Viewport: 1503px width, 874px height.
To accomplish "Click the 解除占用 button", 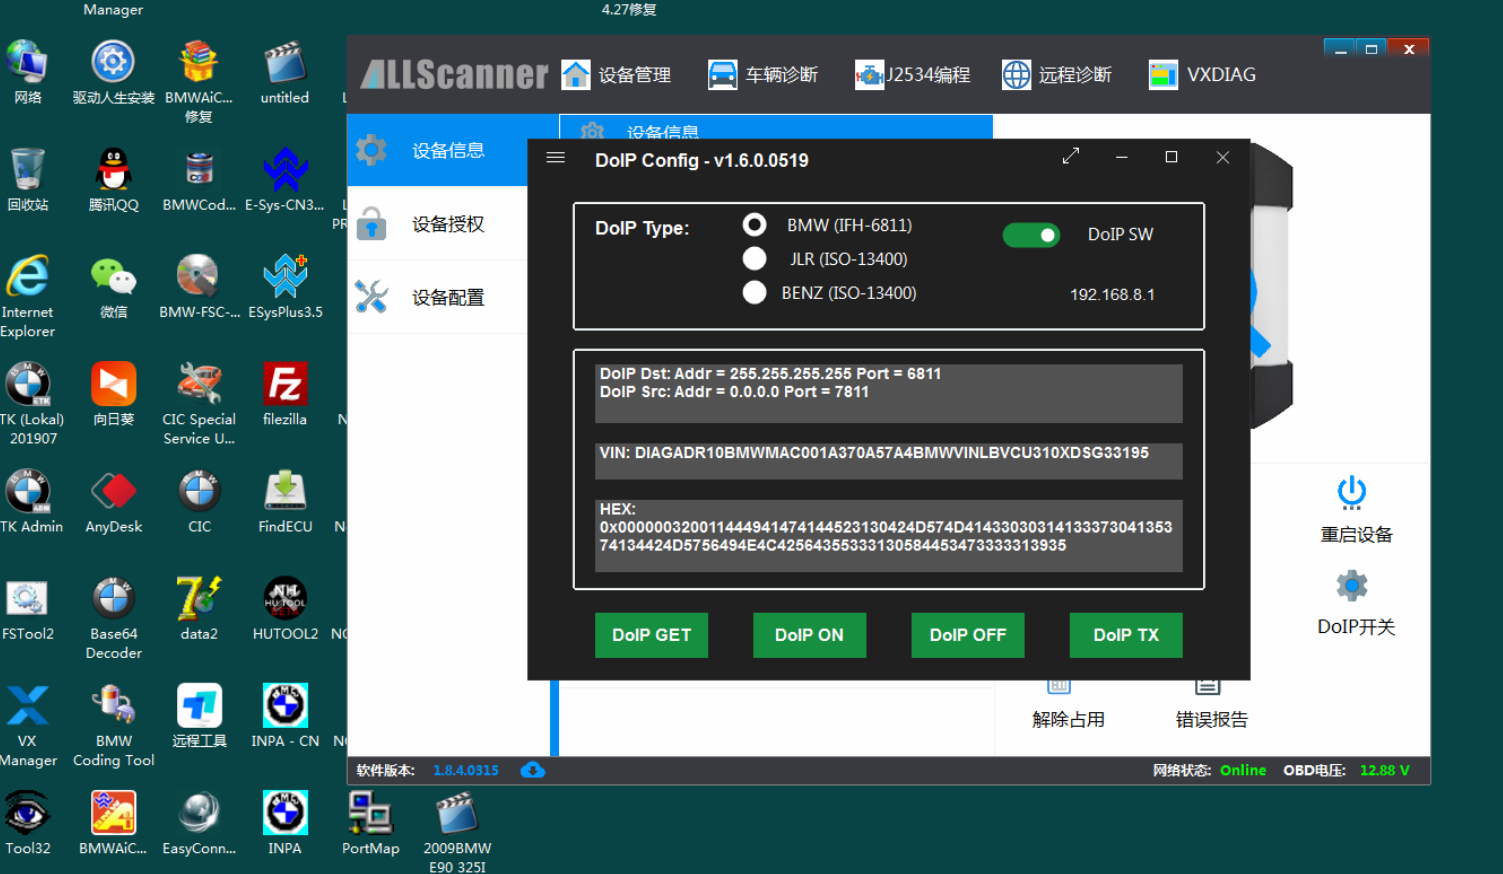I will click(x=1068, y=704).
